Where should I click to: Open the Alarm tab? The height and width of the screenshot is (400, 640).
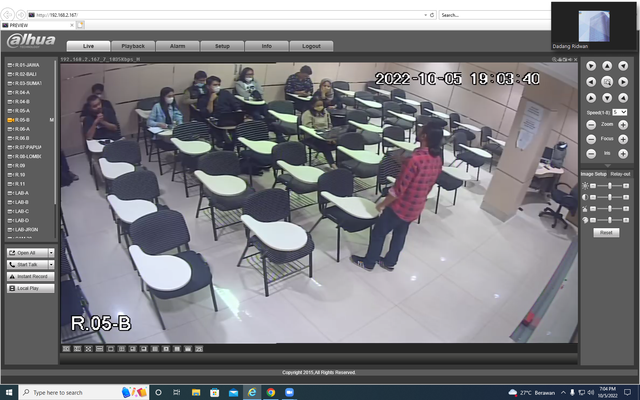pos(178,46)
